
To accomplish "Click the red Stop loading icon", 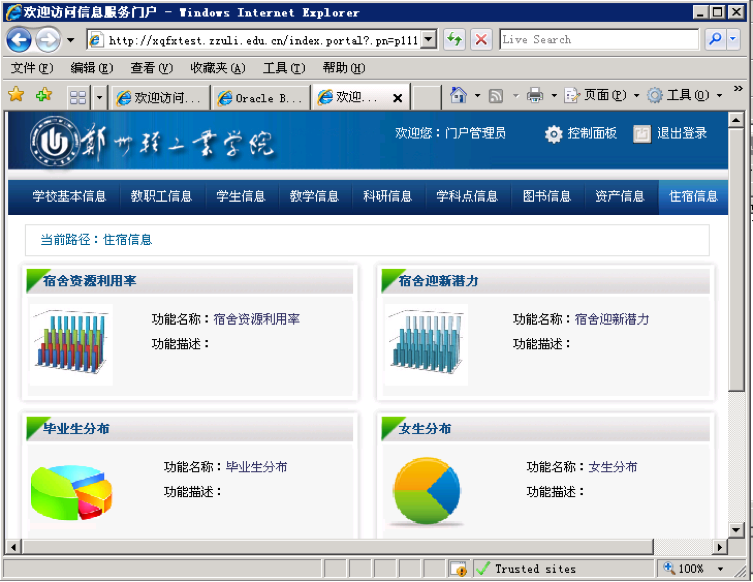I will (481, 39).
